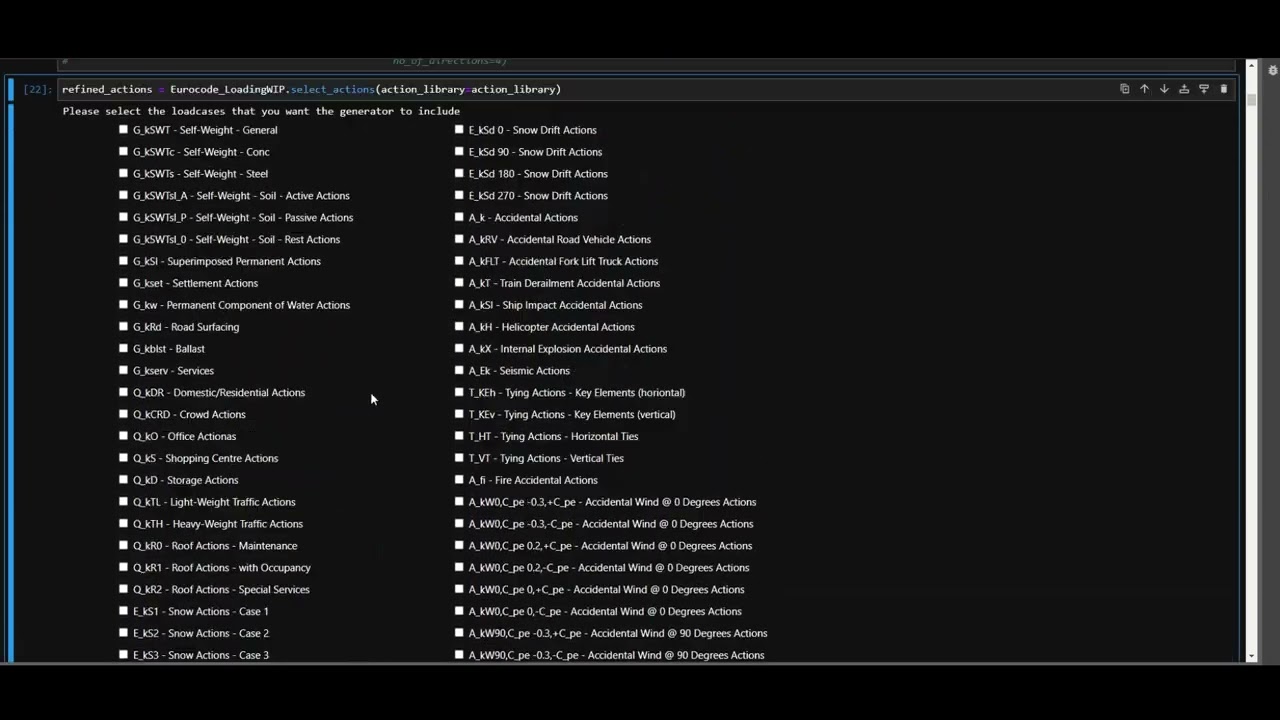Duplicate cell using the copy icon
The image size is (1280, 720).
click(1124, 89)
